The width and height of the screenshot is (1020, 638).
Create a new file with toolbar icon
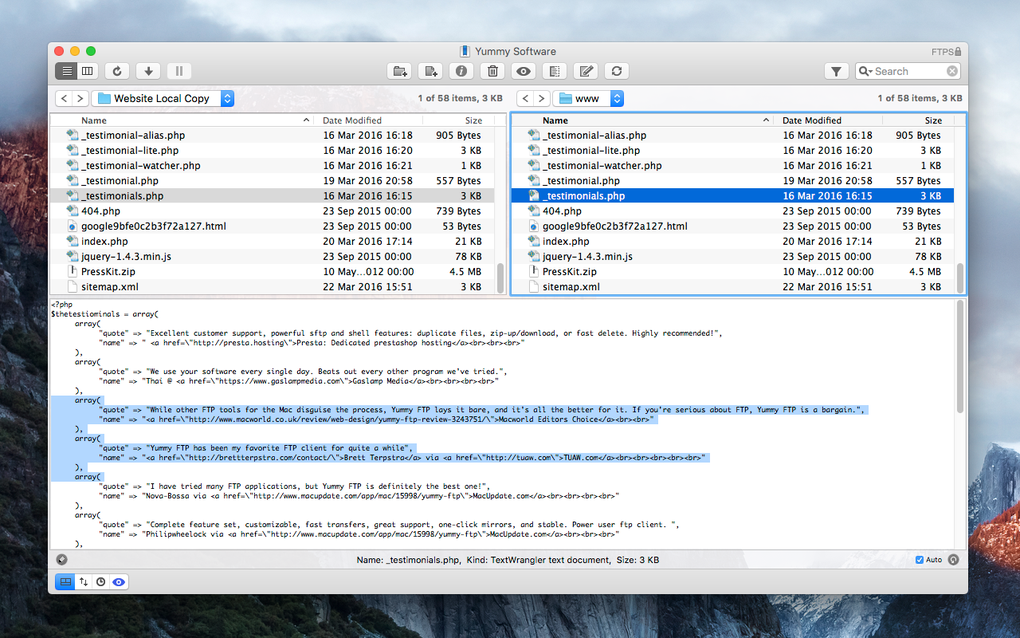(431, 71)
